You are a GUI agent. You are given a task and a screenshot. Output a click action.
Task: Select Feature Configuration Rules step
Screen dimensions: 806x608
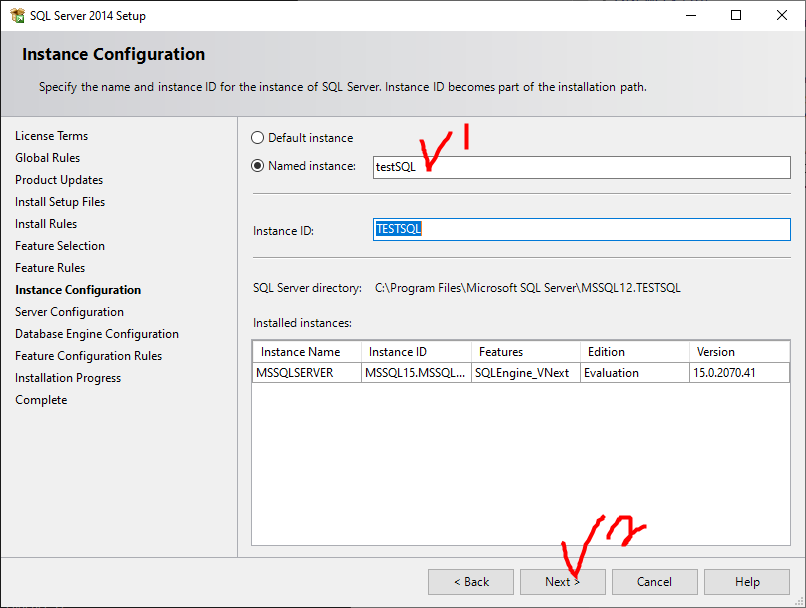coord(88,356)
